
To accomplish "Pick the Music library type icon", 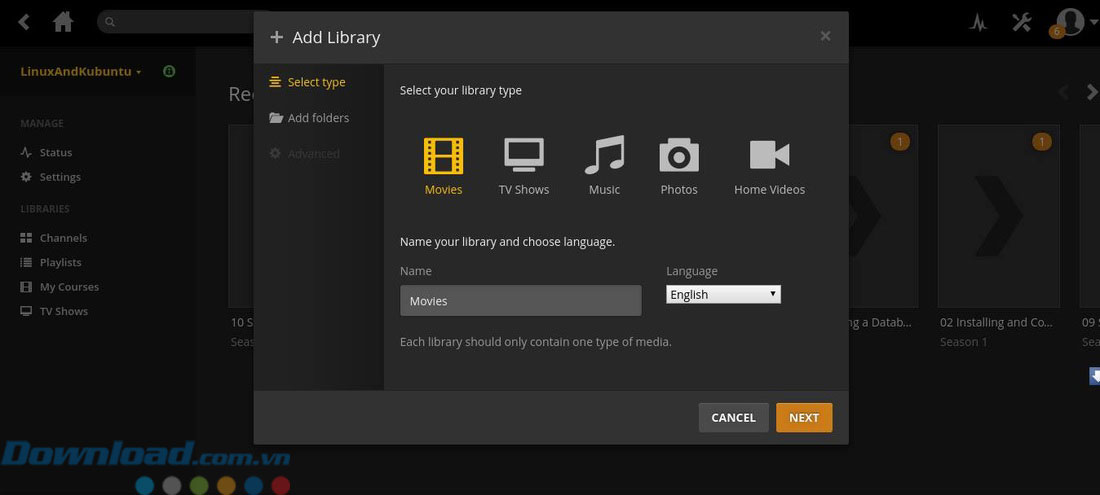I will [x=604, y=157].
